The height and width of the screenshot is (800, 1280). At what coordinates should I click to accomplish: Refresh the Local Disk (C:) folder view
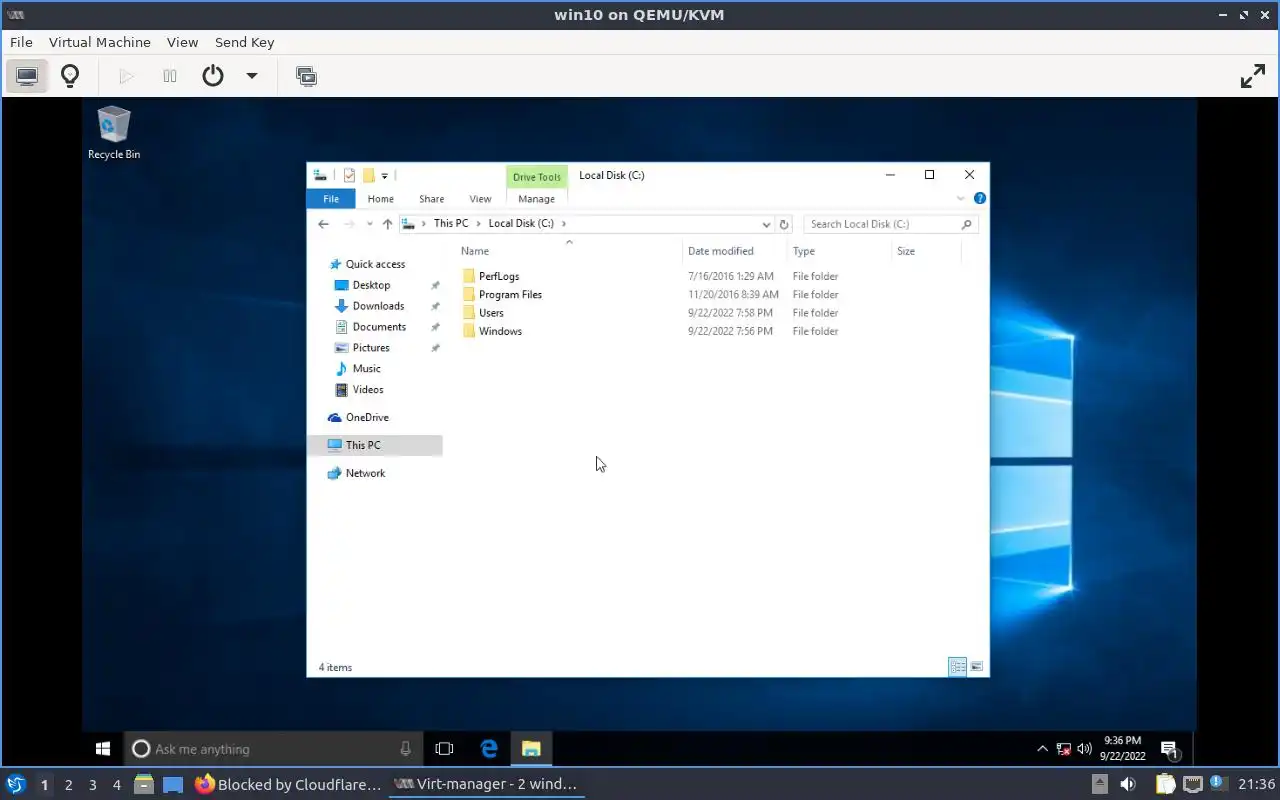point(785,224)
